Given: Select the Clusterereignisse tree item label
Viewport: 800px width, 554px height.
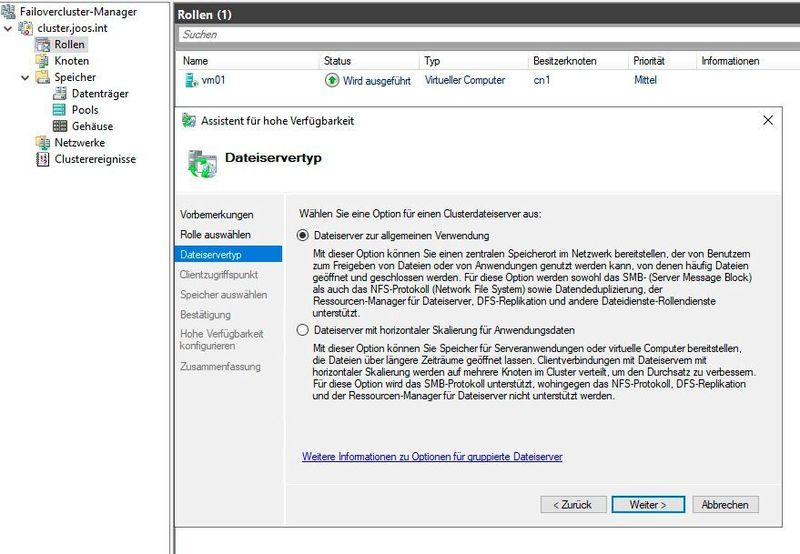Looking at the screenshot, I should [x=95, y=159].
